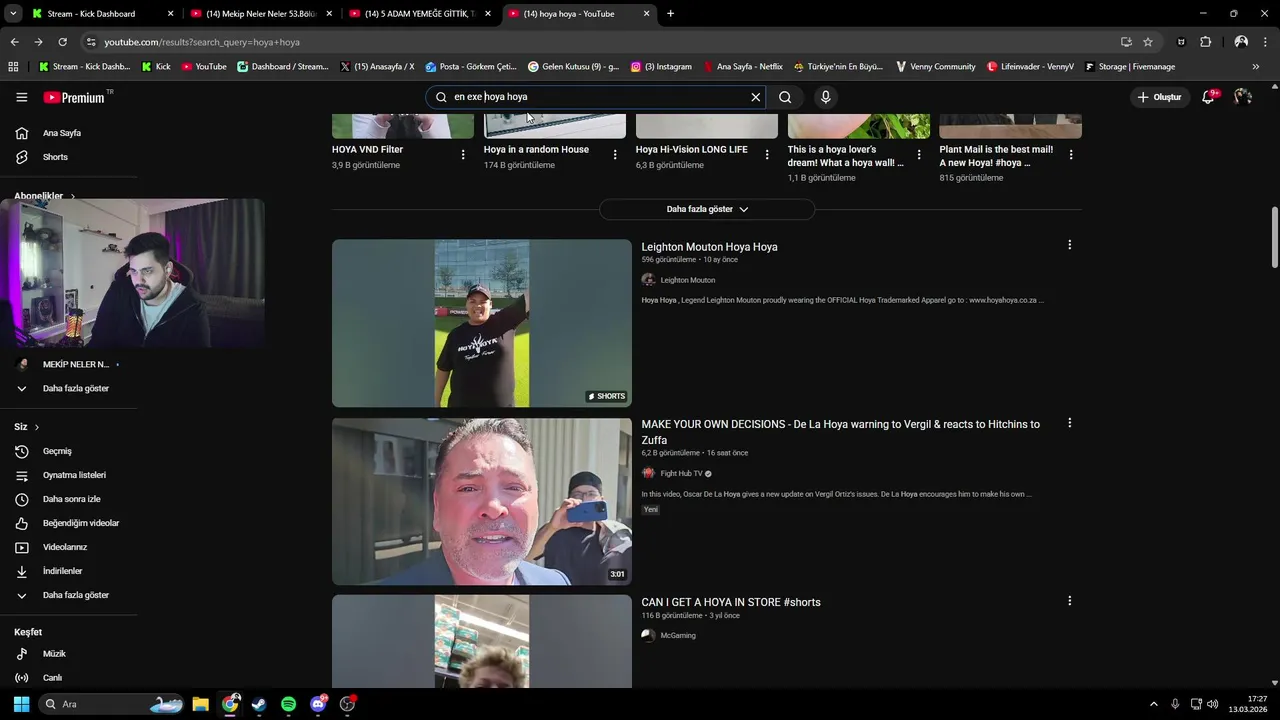Open more options for De La Hoya video
Image resolution: width=1280 pixels, height=720 pixels.
(x=1069, y=423)
